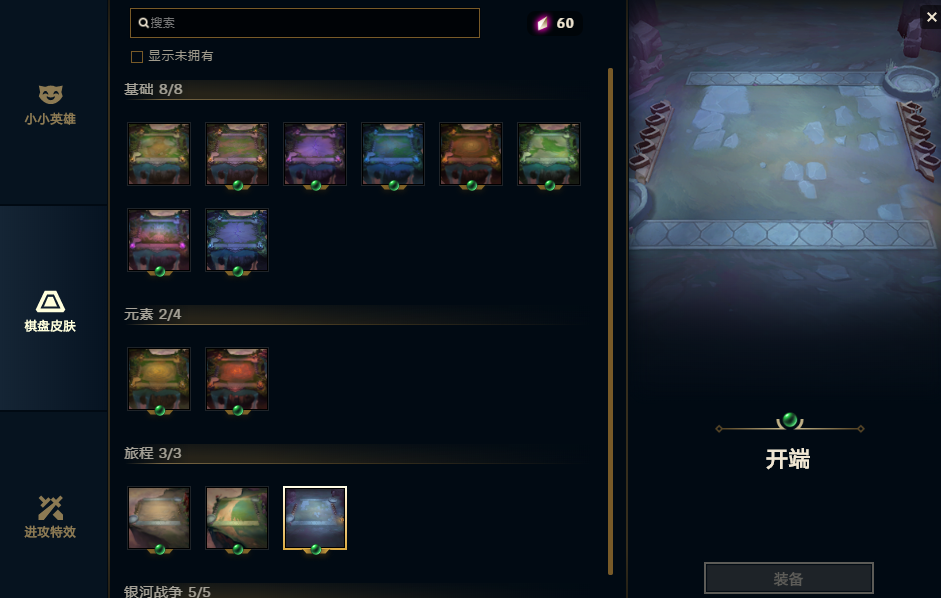The width and height of the screenshot is (941, 598).
Task: Select the 棋盘皮肤 board icon
Action: pyautogui.click(x=50, y=301)
